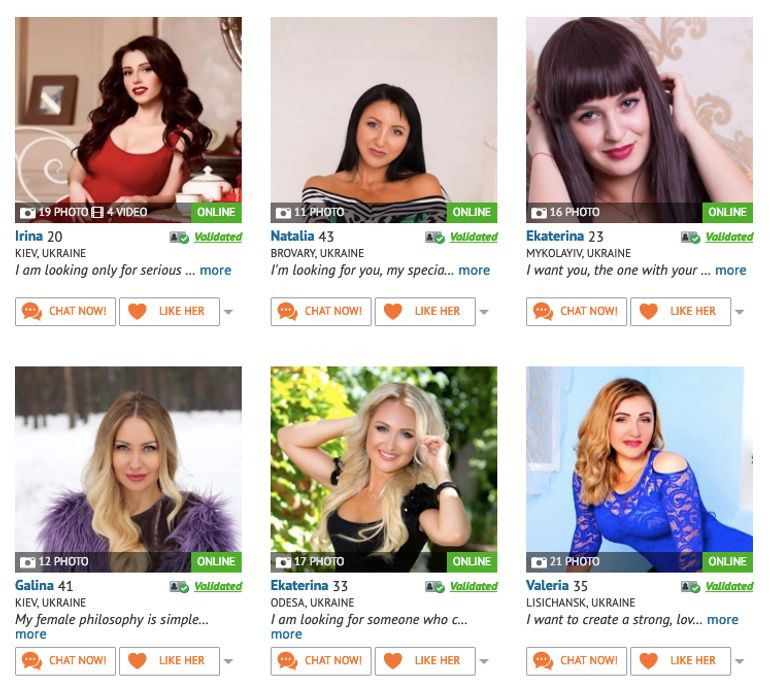Click the chat bubble icon in Natalia's Chat Now button
This screenshot has height=693, width=770.
[287, 311]
